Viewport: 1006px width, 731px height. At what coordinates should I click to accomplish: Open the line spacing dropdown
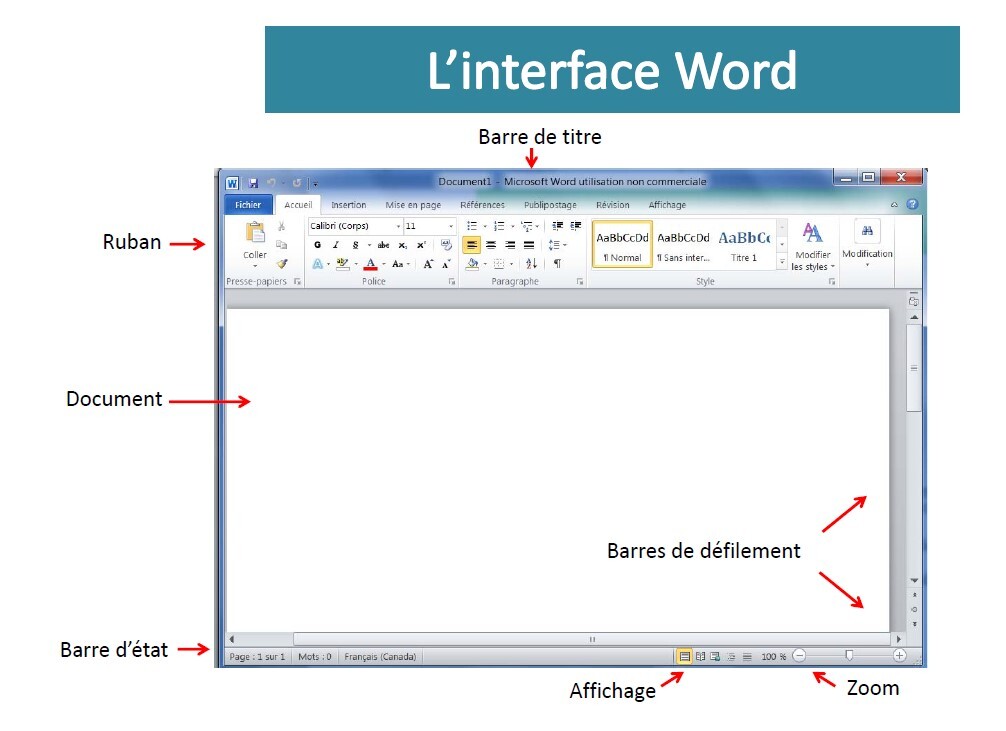pyautogui.click(x=558, y=245)
